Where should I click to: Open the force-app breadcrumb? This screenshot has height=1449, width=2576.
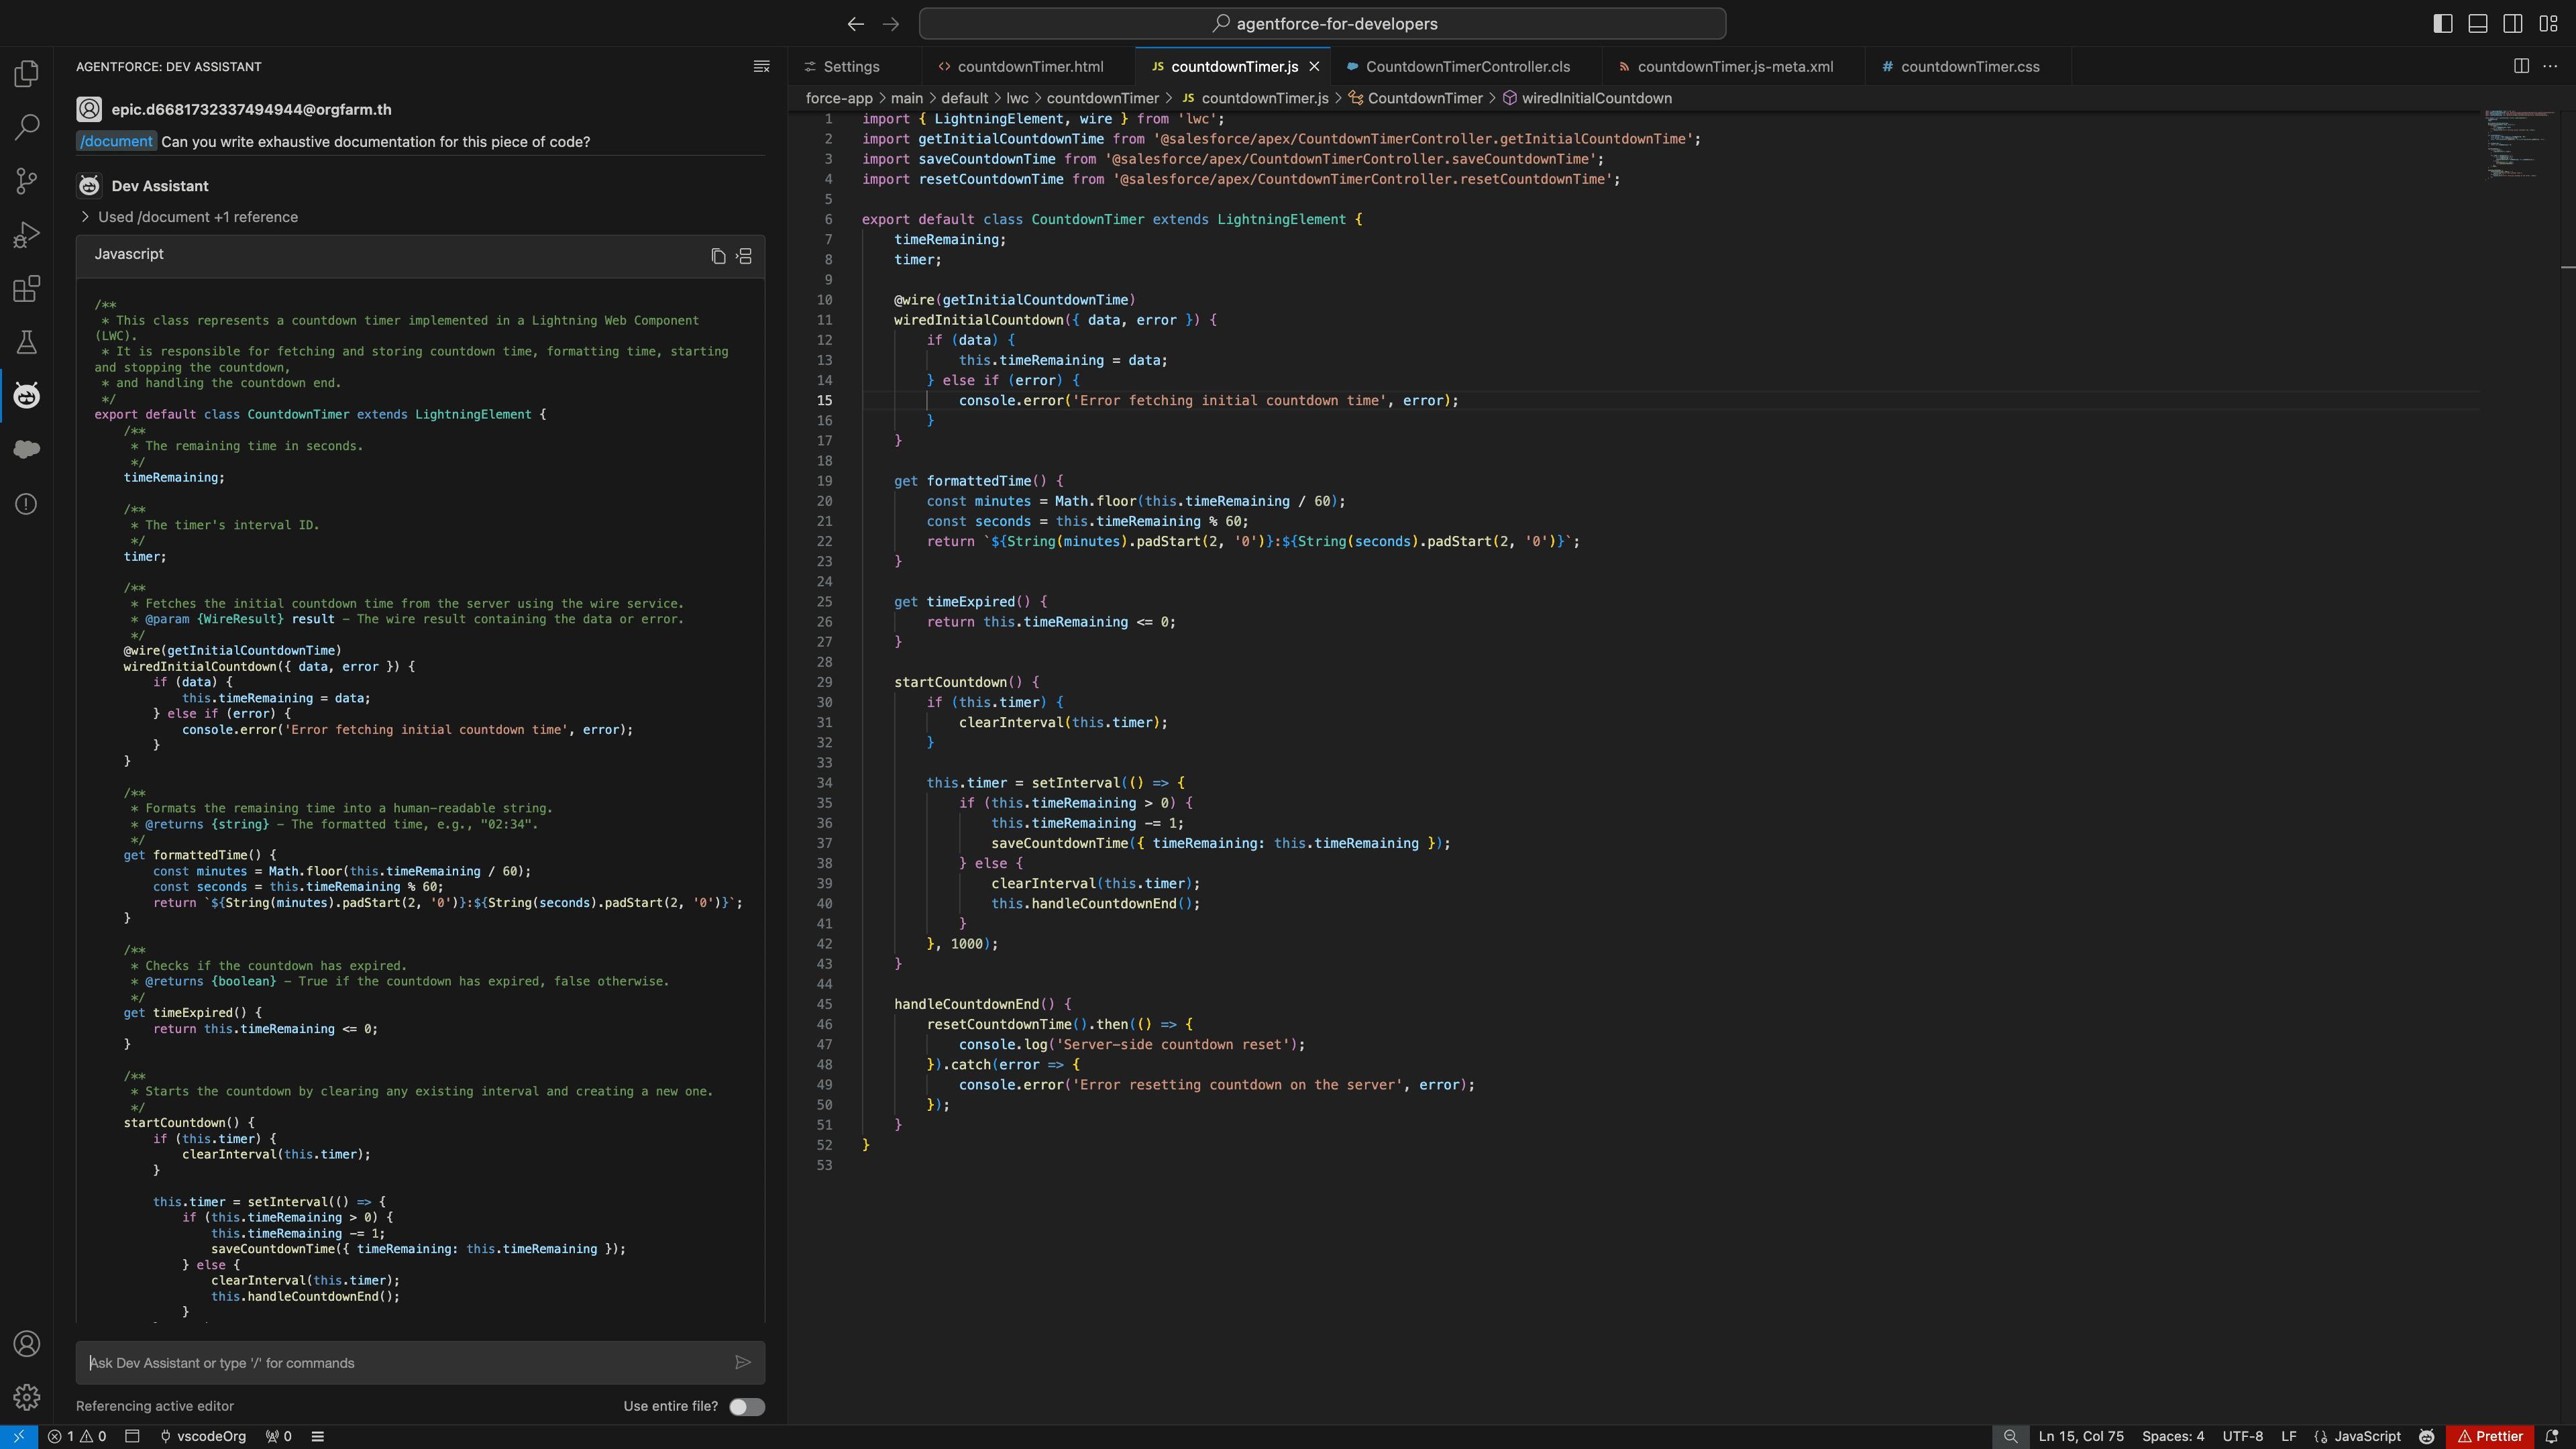(x=839, y=98)
